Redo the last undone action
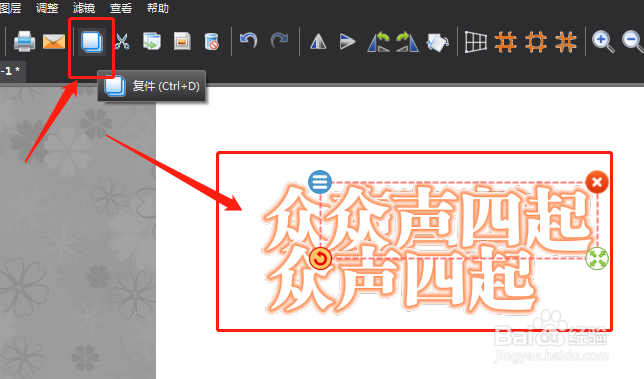Image resolution: width=644 pixels, height=379 pixels. click(x=279, y=41)
